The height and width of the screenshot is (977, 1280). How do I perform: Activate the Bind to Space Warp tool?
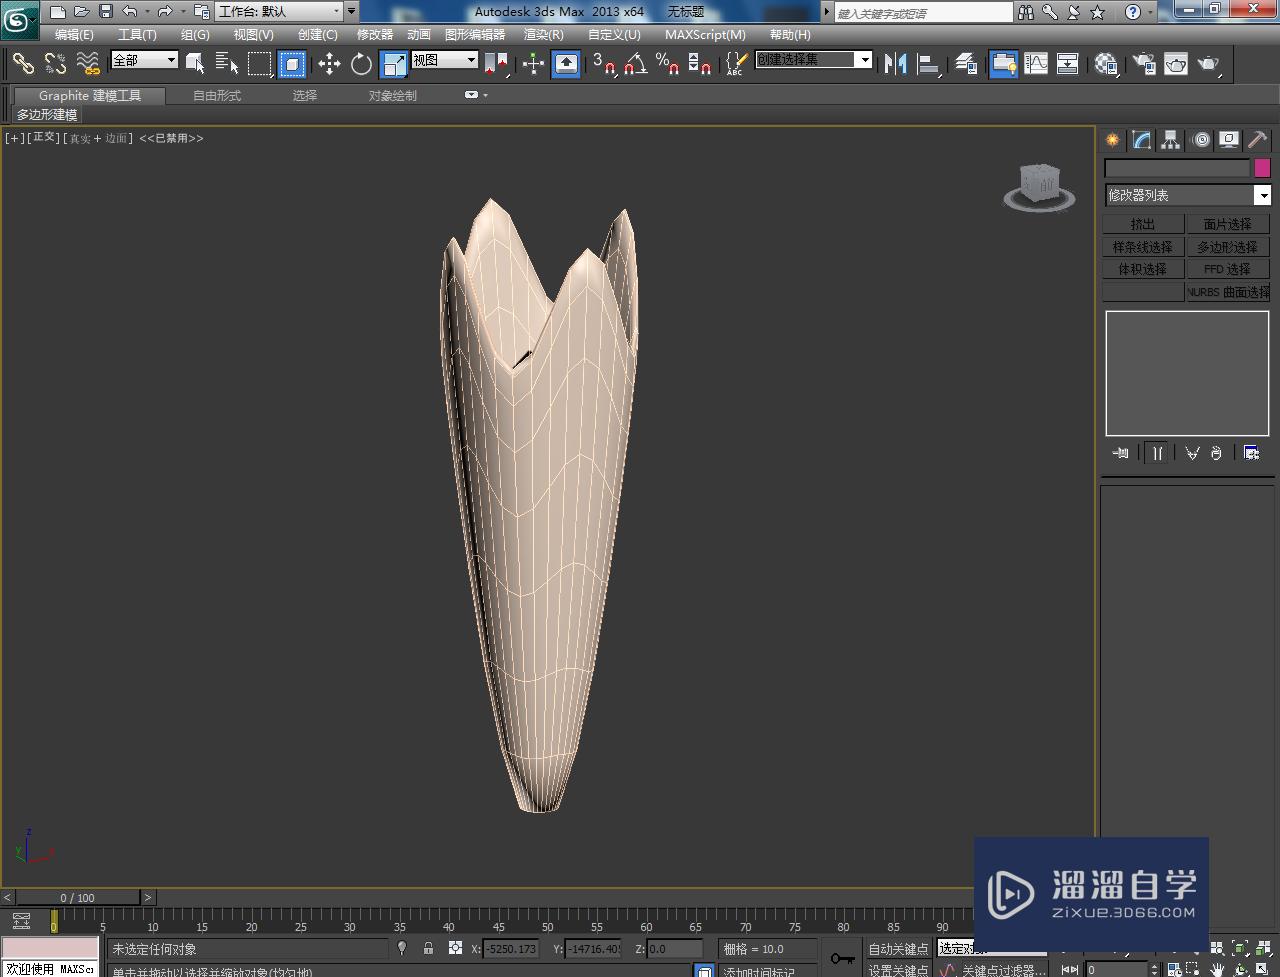88,64
